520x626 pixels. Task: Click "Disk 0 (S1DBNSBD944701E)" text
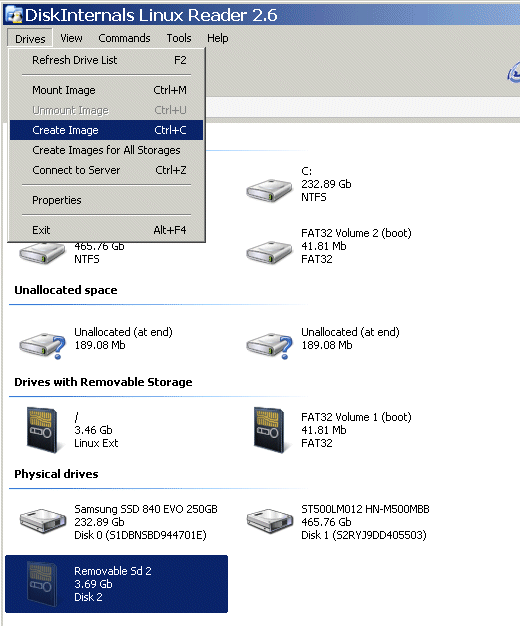click(x=140, y=535)
